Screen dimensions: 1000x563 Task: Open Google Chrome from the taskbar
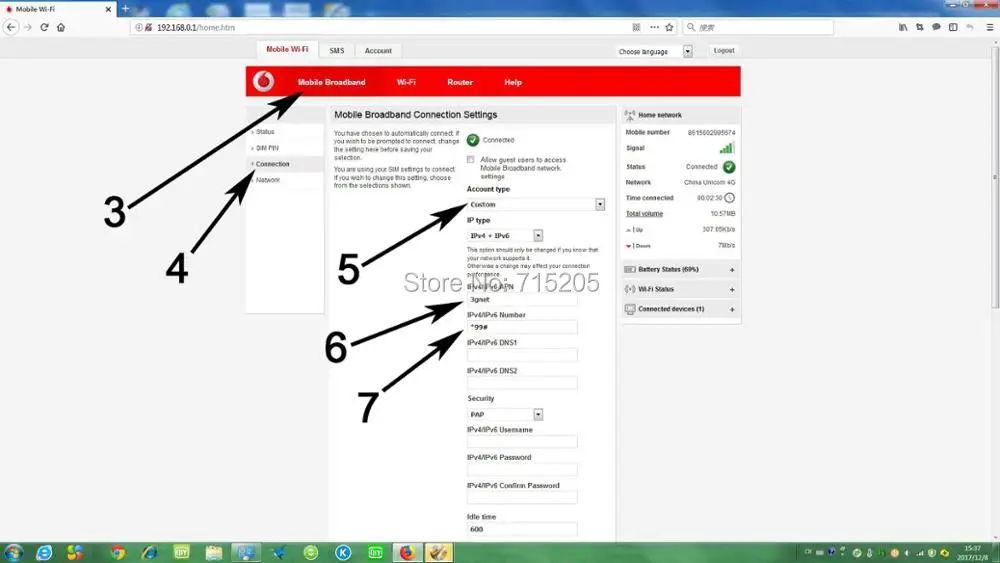[117, 552]
